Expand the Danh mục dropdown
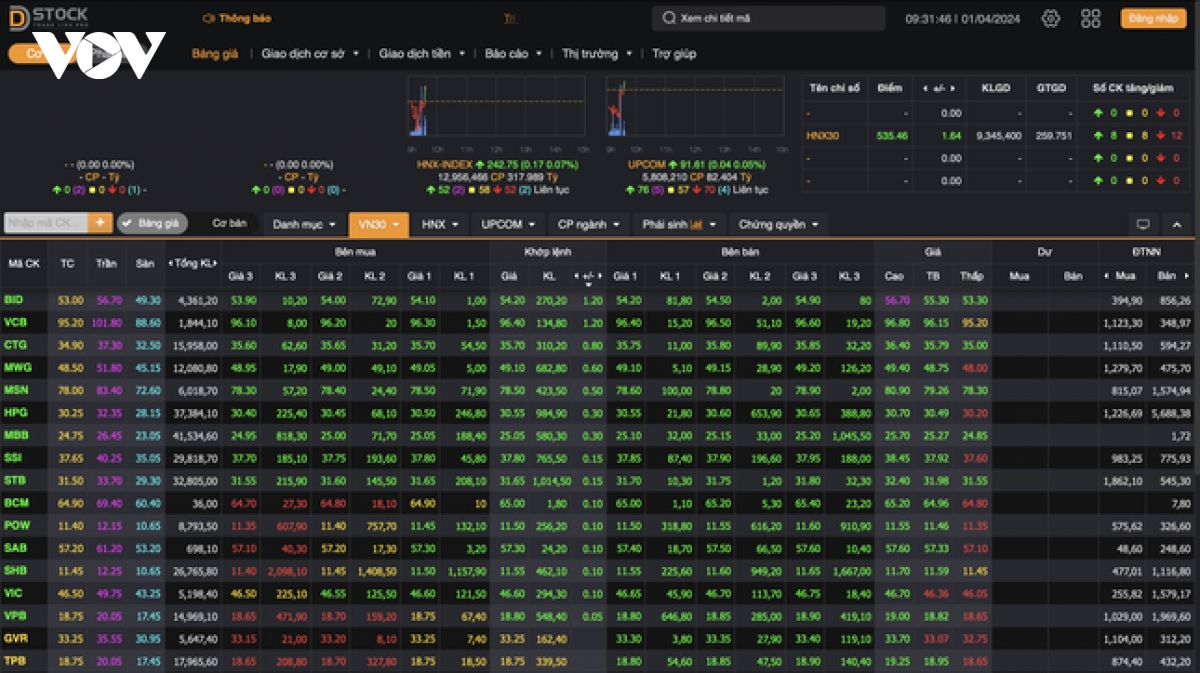The width and height of the screenshot is (1200, 673). point(303,224)
